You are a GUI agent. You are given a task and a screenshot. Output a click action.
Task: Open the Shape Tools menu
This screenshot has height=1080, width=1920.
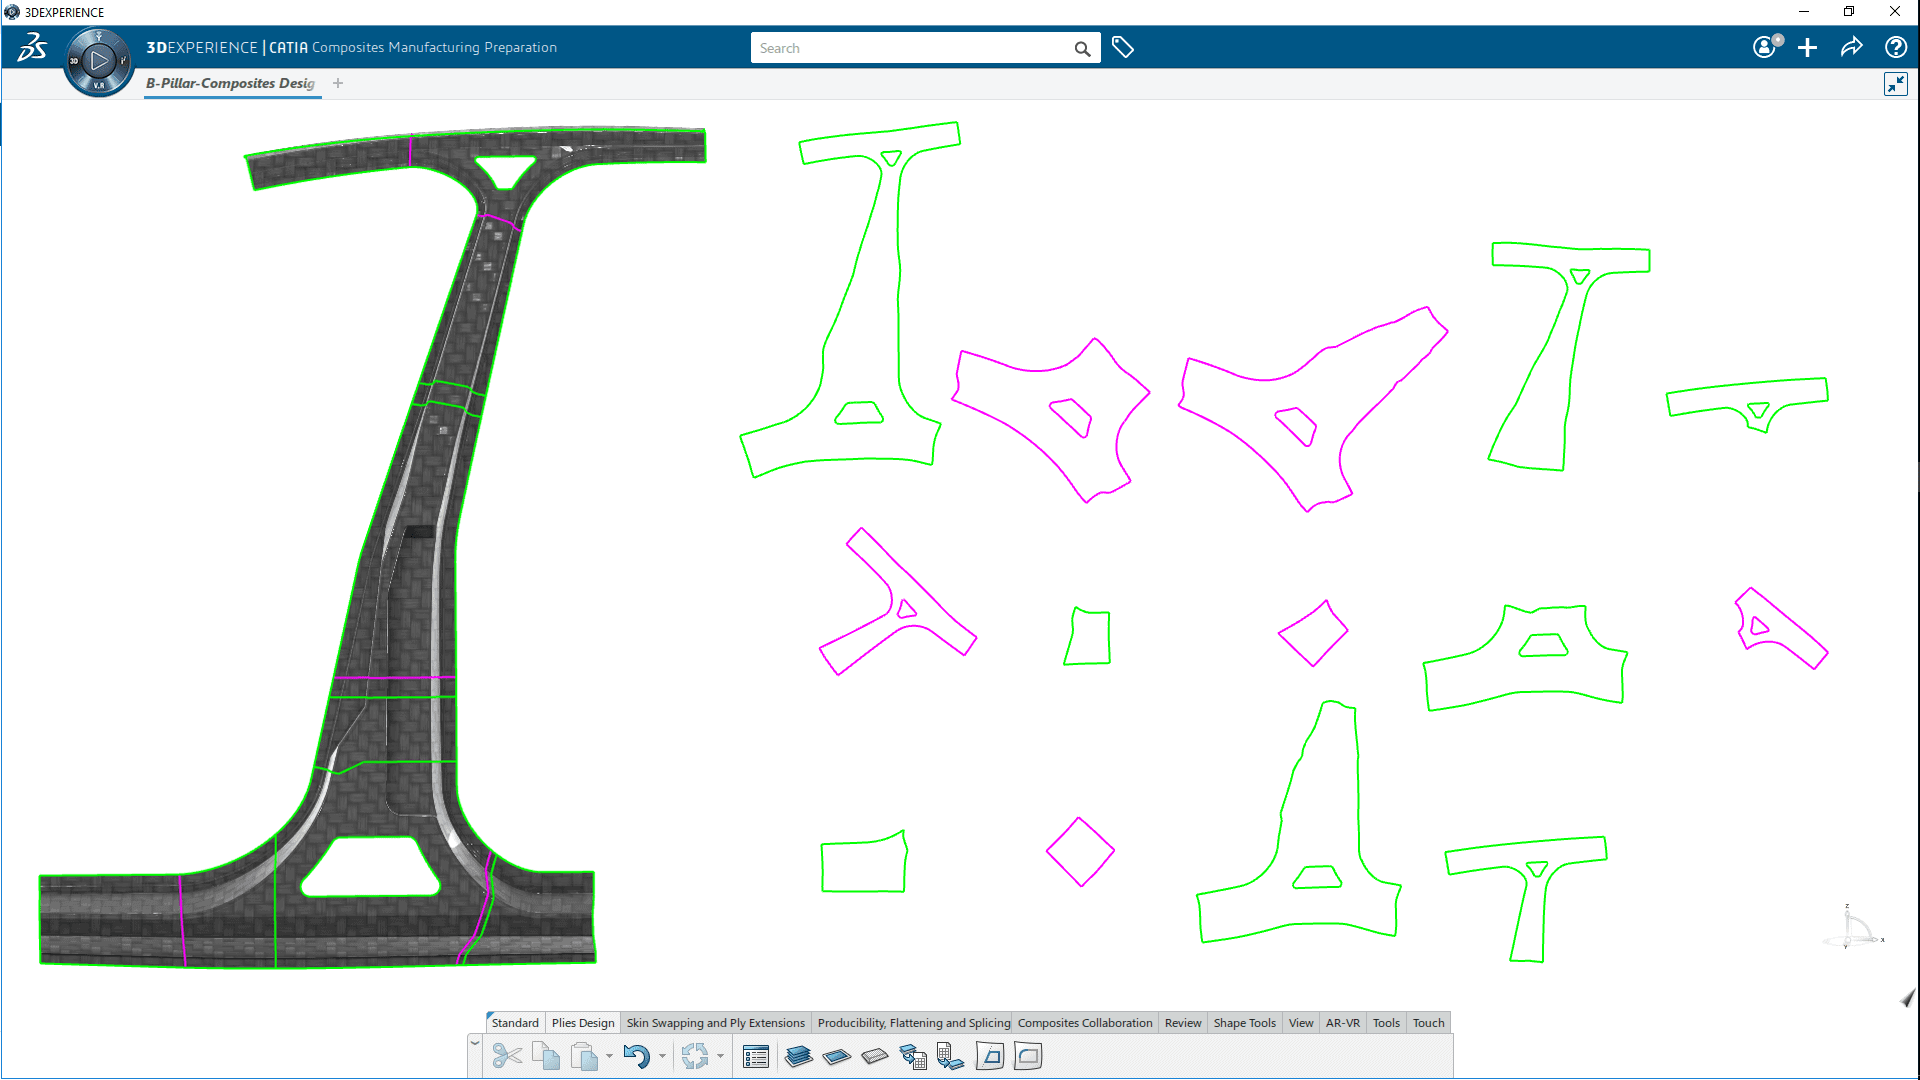tap(1244, 1022)
